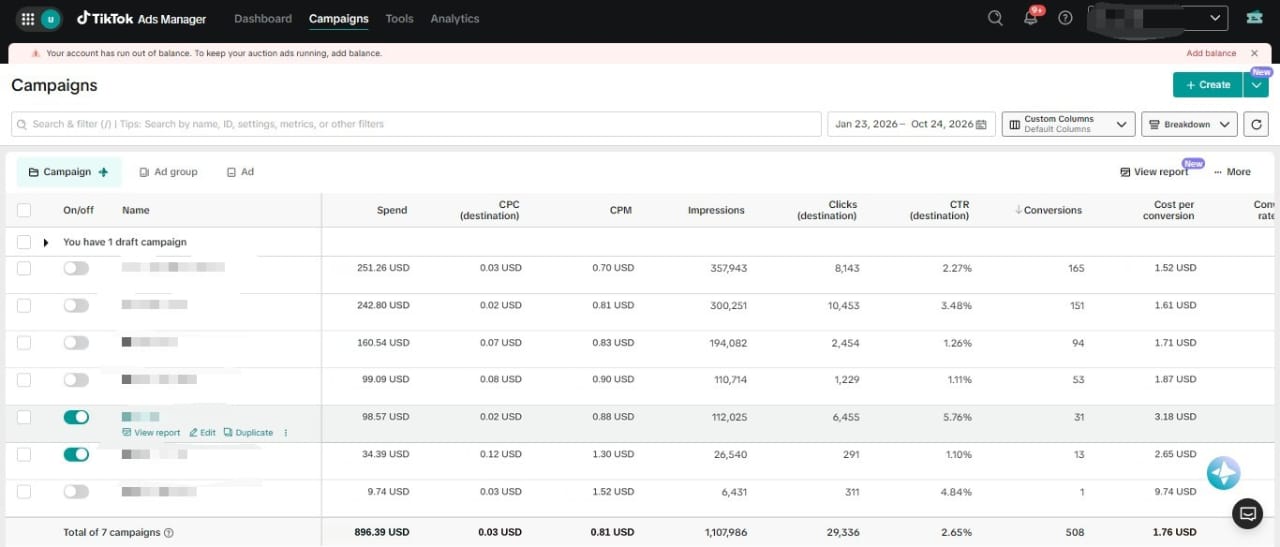Click the 357,943 impressions cell
The width and height of the screenshot is (1280, 547).
[728, 268]
